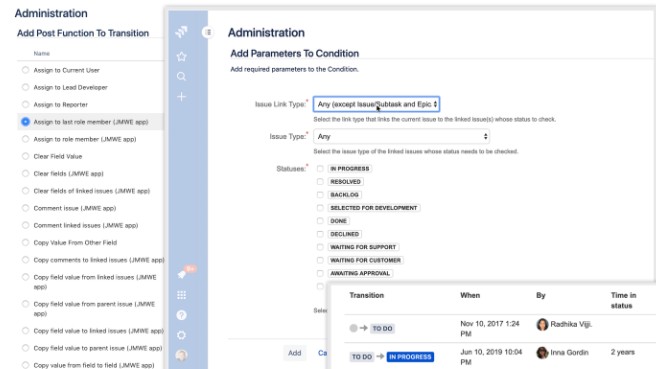Check the AWAITING APPROVAL checkbox
The width and height of the screenshot is (656, 369).
point(320,273)
